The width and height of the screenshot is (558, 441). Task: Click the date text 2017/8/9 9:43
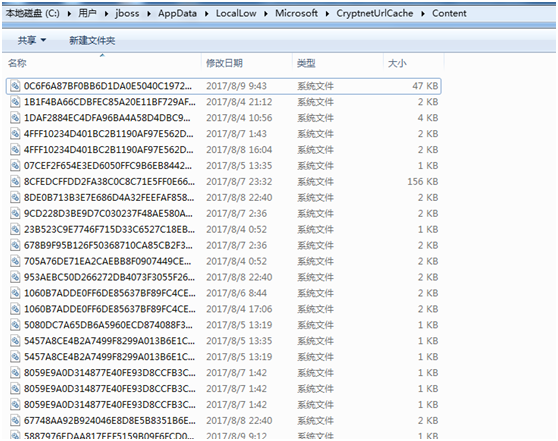(x=236, y=86)
